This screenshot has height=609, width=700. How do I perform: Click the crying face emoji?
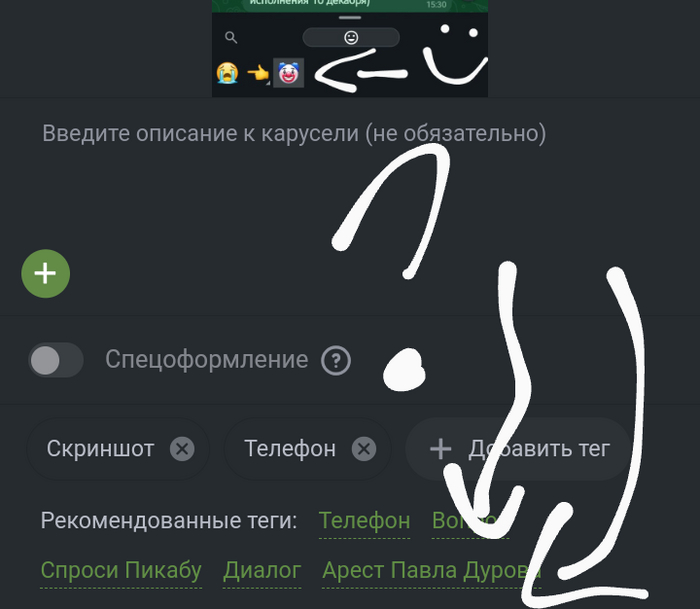[x=228, y=73]
